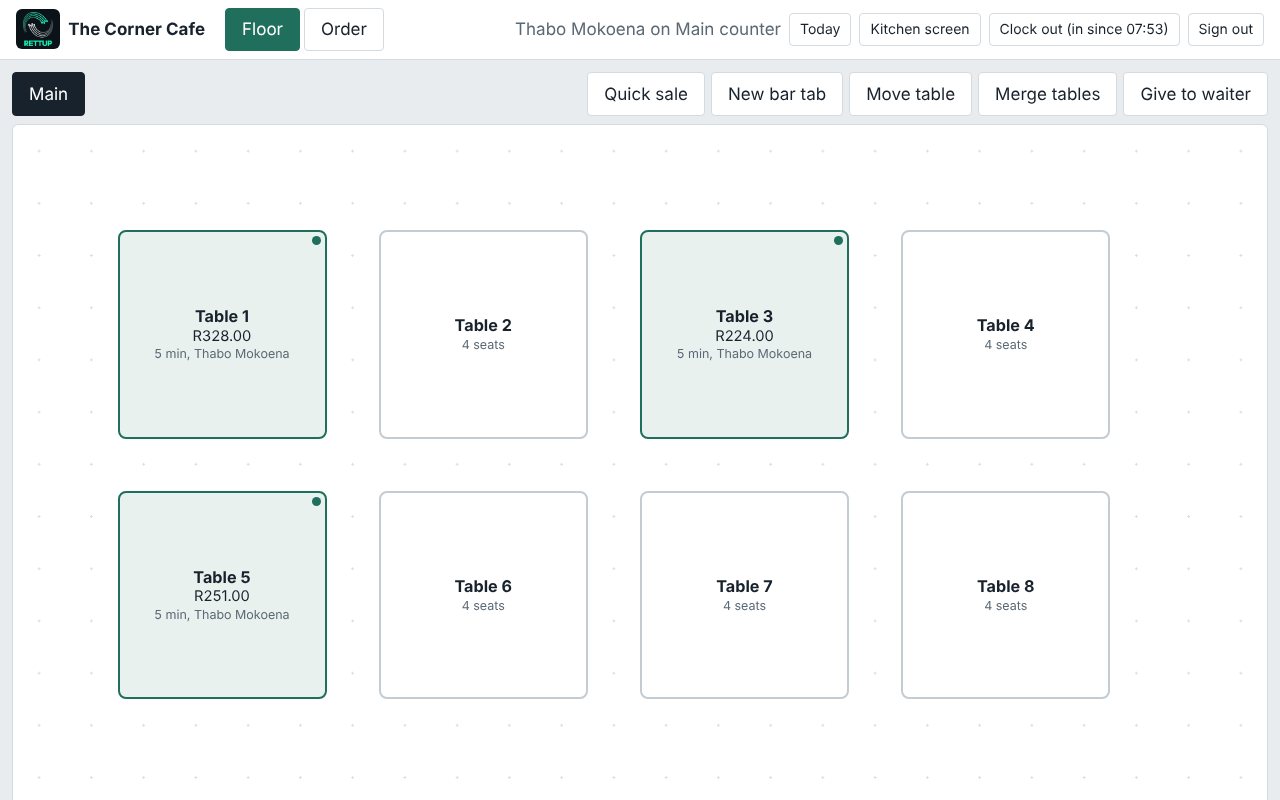
Task: Select Give to waiter
Action: pyautogui.click(x=1196, y=94)
